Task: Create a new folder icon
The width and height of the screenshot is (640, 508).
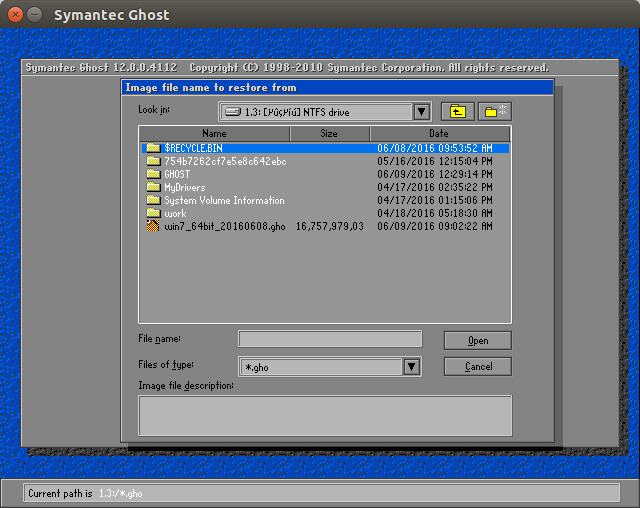Action: pos(495,111)
